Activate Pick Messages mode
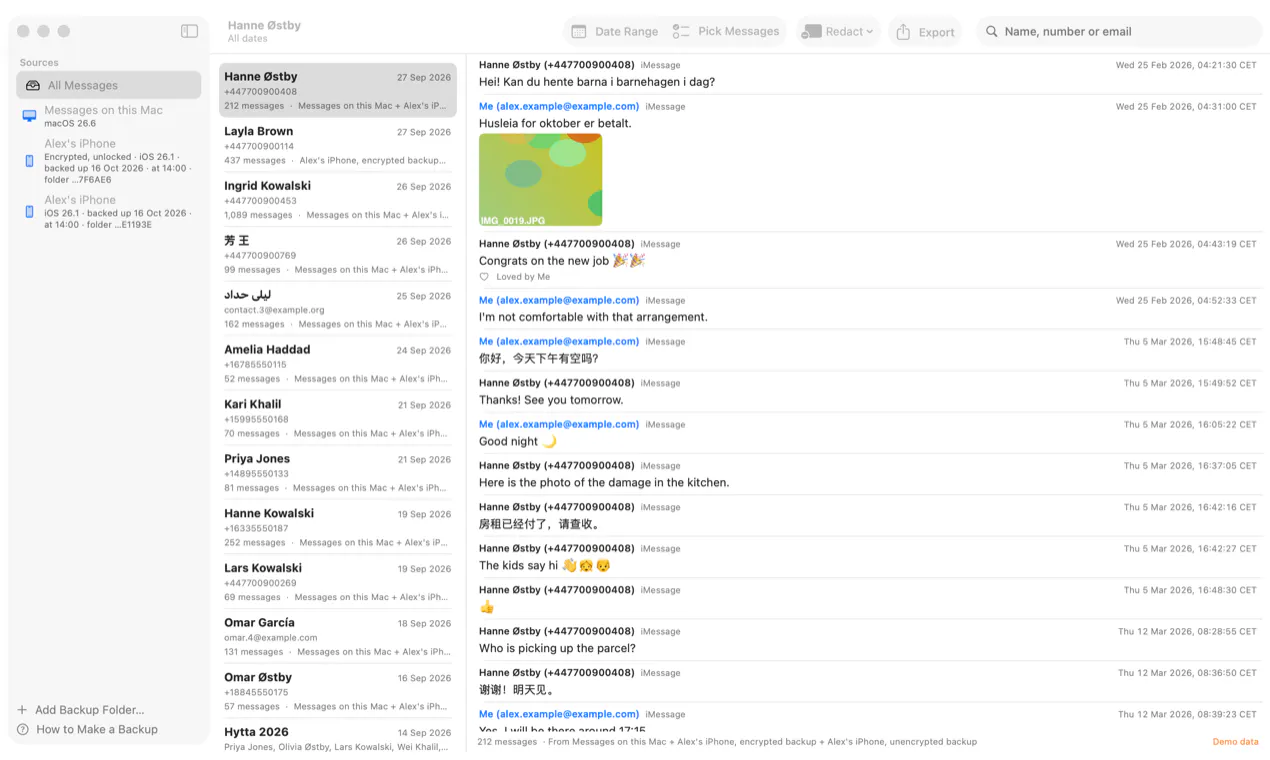 726,32
